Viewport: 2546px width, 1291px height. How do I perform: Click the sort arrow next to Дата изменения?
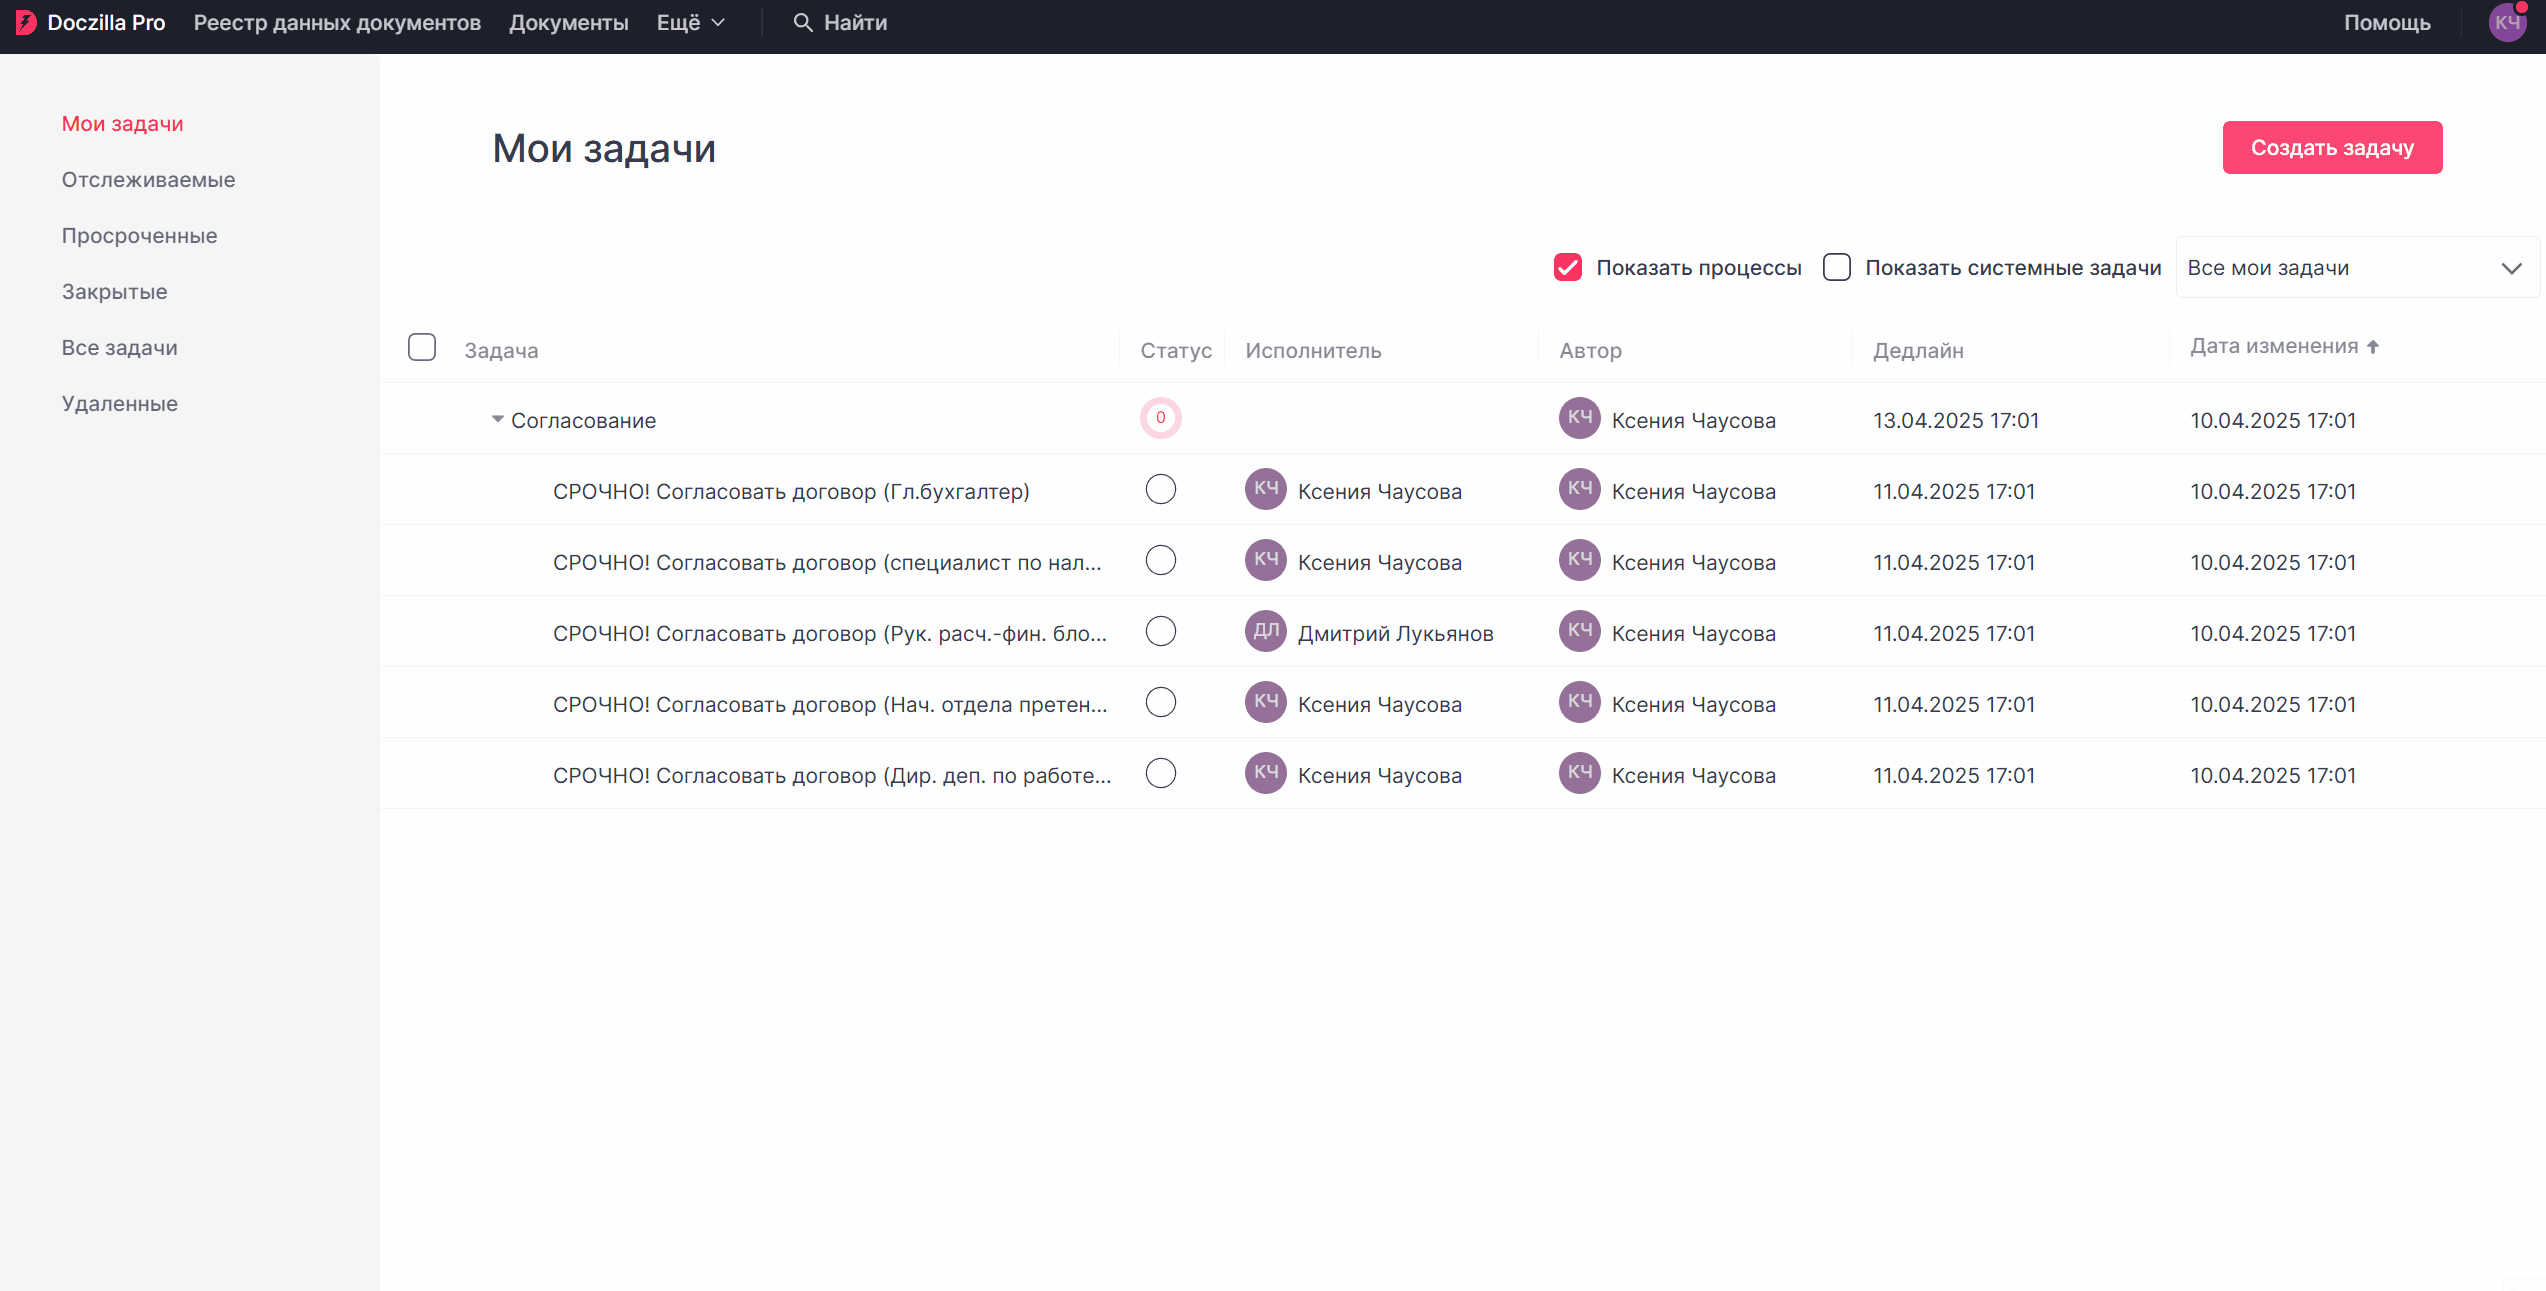pos(2373,347)
